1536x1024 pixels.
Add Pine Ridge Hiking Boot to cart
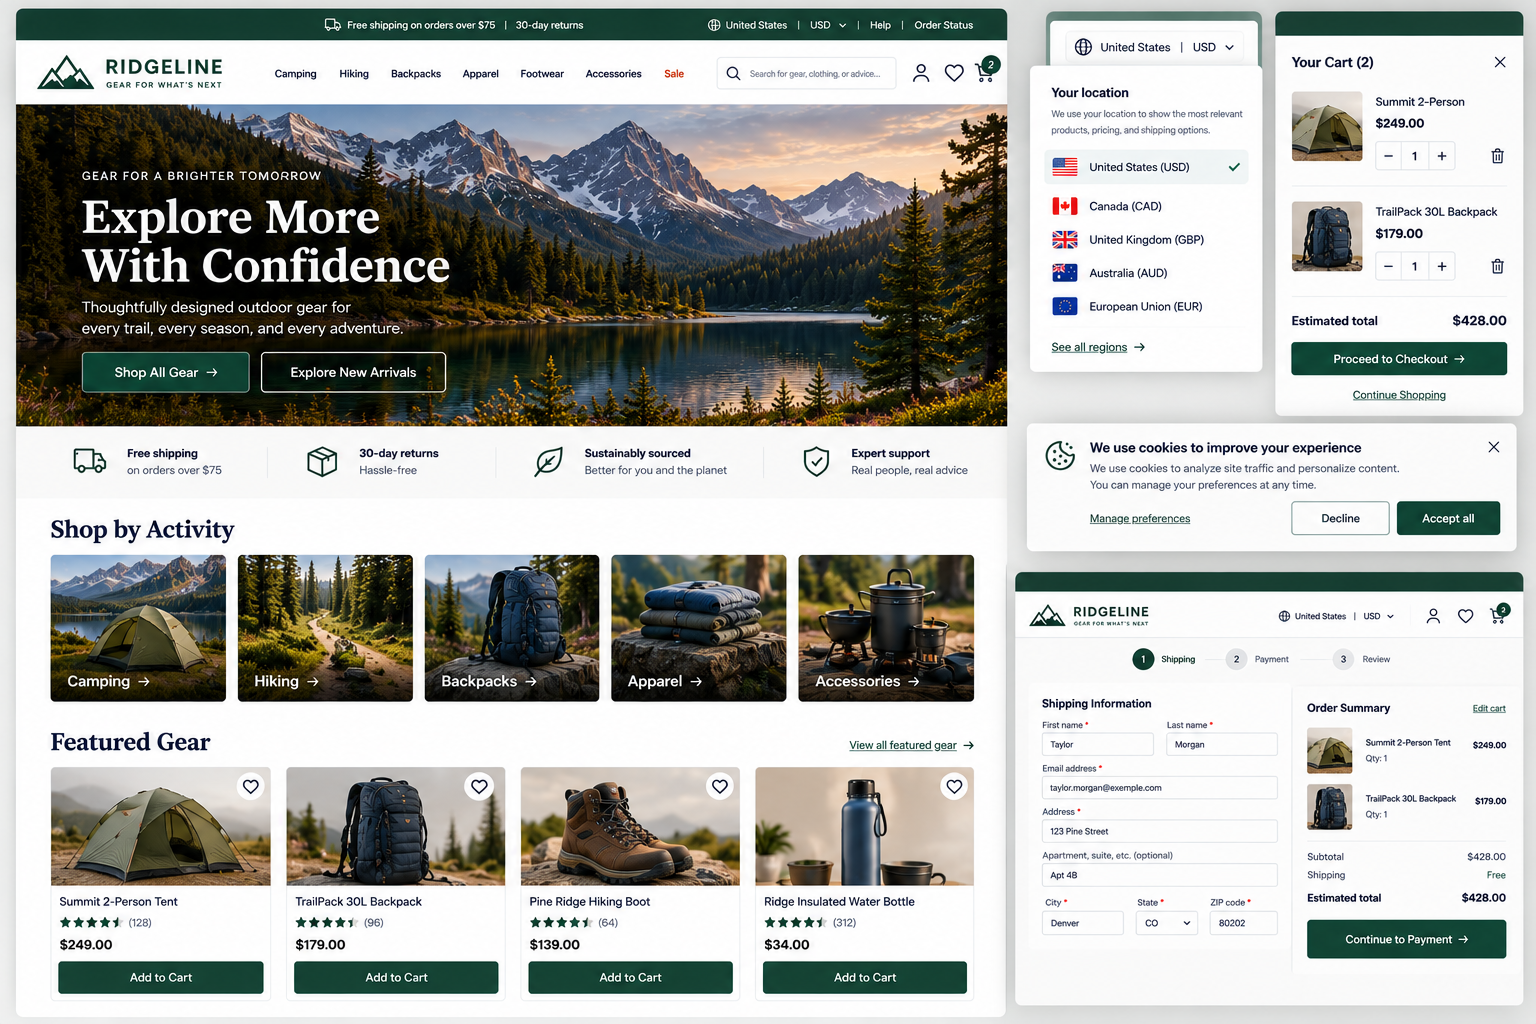[630, 977]
